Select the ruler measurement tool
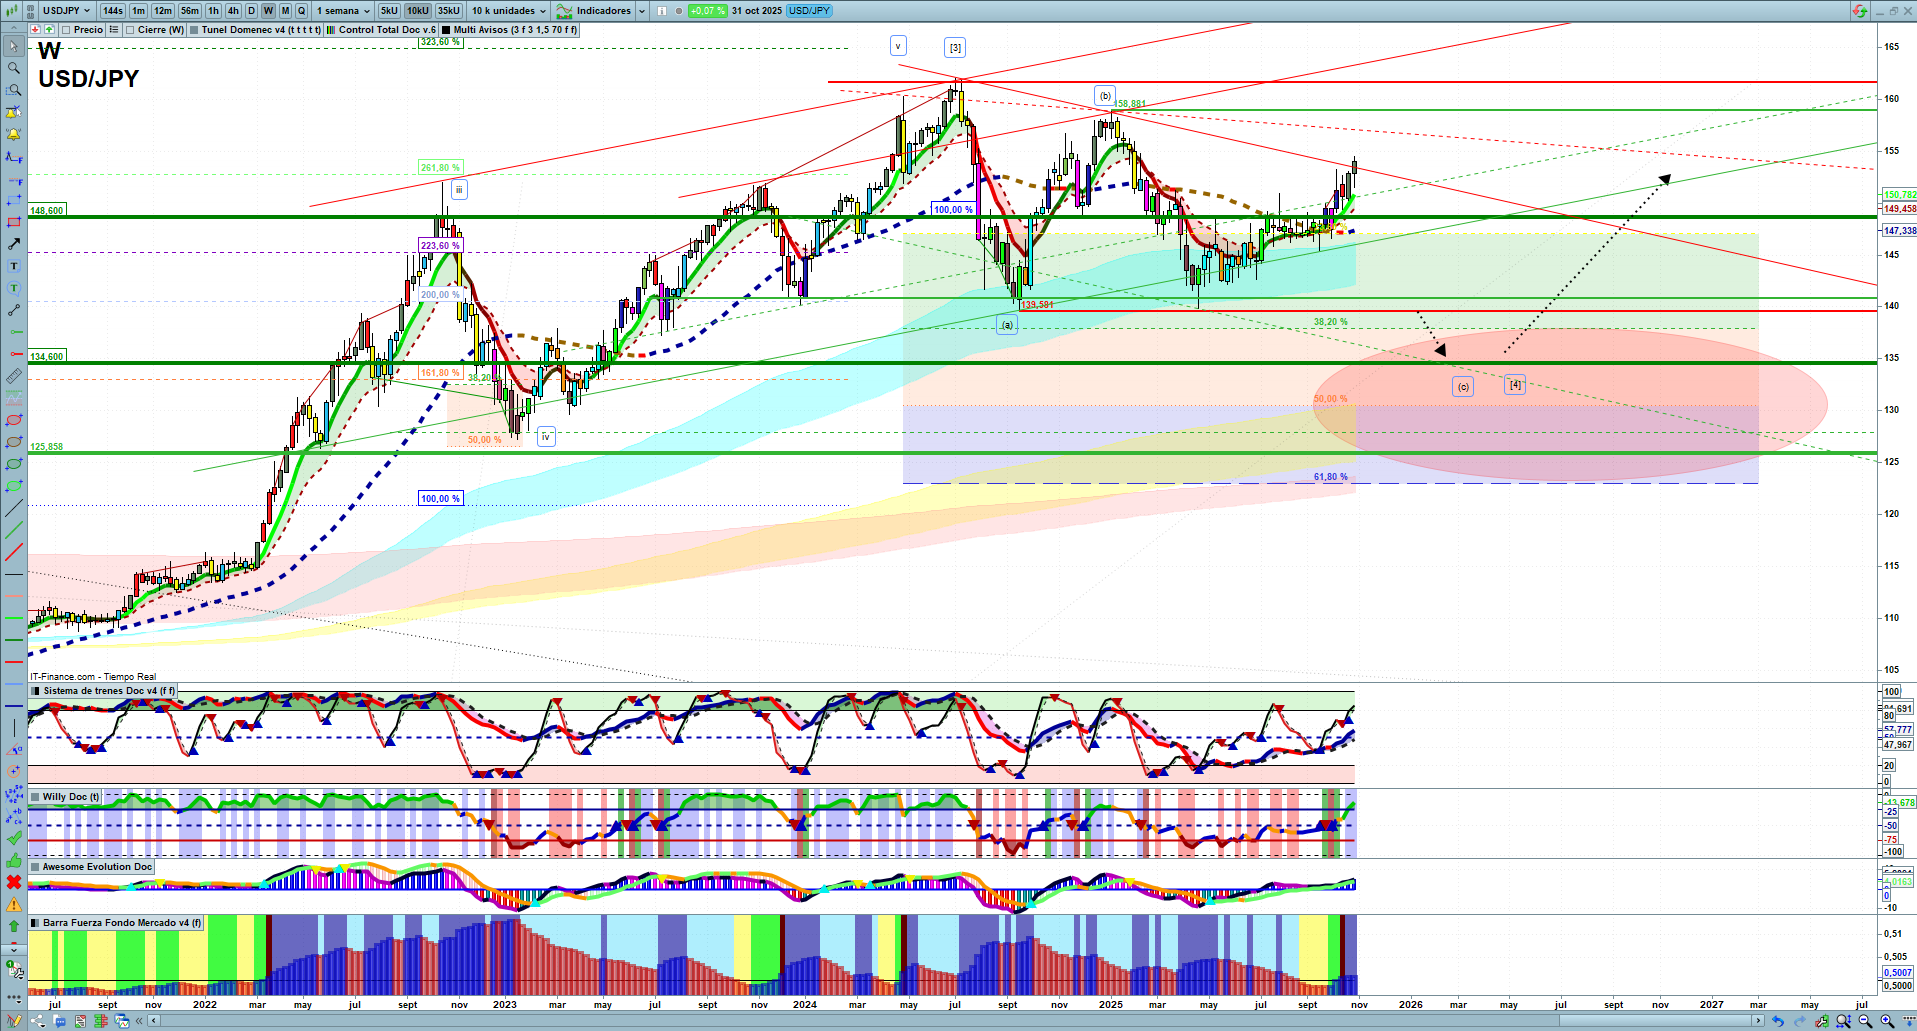The width and height of the screenshot is (1917, 1031). pyautogui.click(x=14, y=377)
